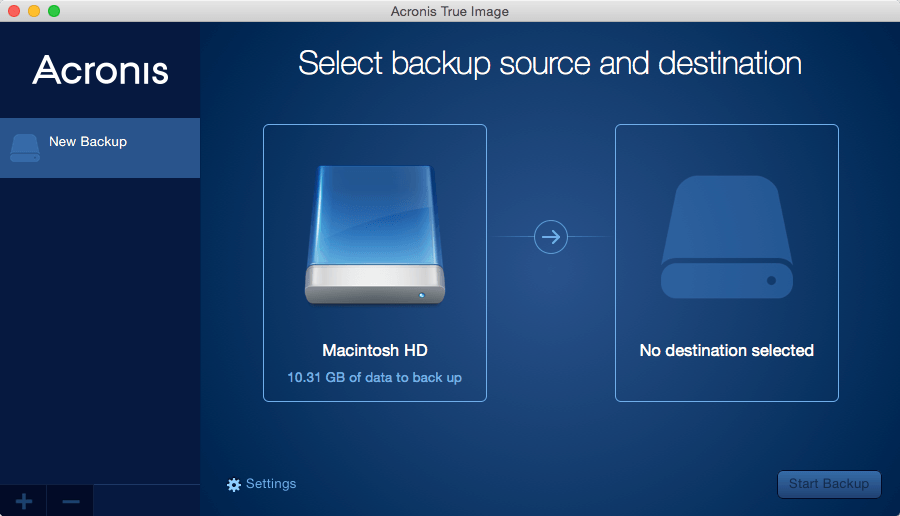900x516 pixels.
Task: Add a new backup with plus icon
Action: pyautogui.click(x=24, y=501)
